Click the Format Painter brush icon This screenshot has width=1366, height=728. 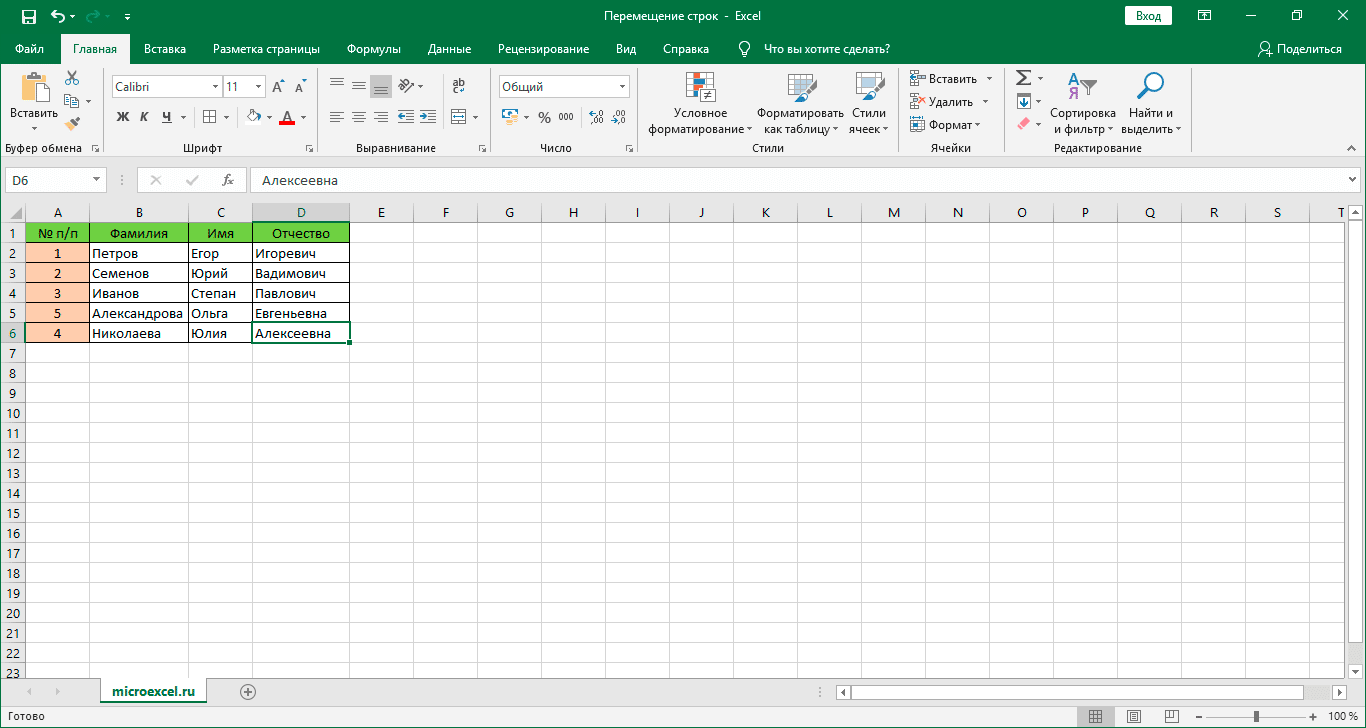pyautogui.click(x=71, y=123)
